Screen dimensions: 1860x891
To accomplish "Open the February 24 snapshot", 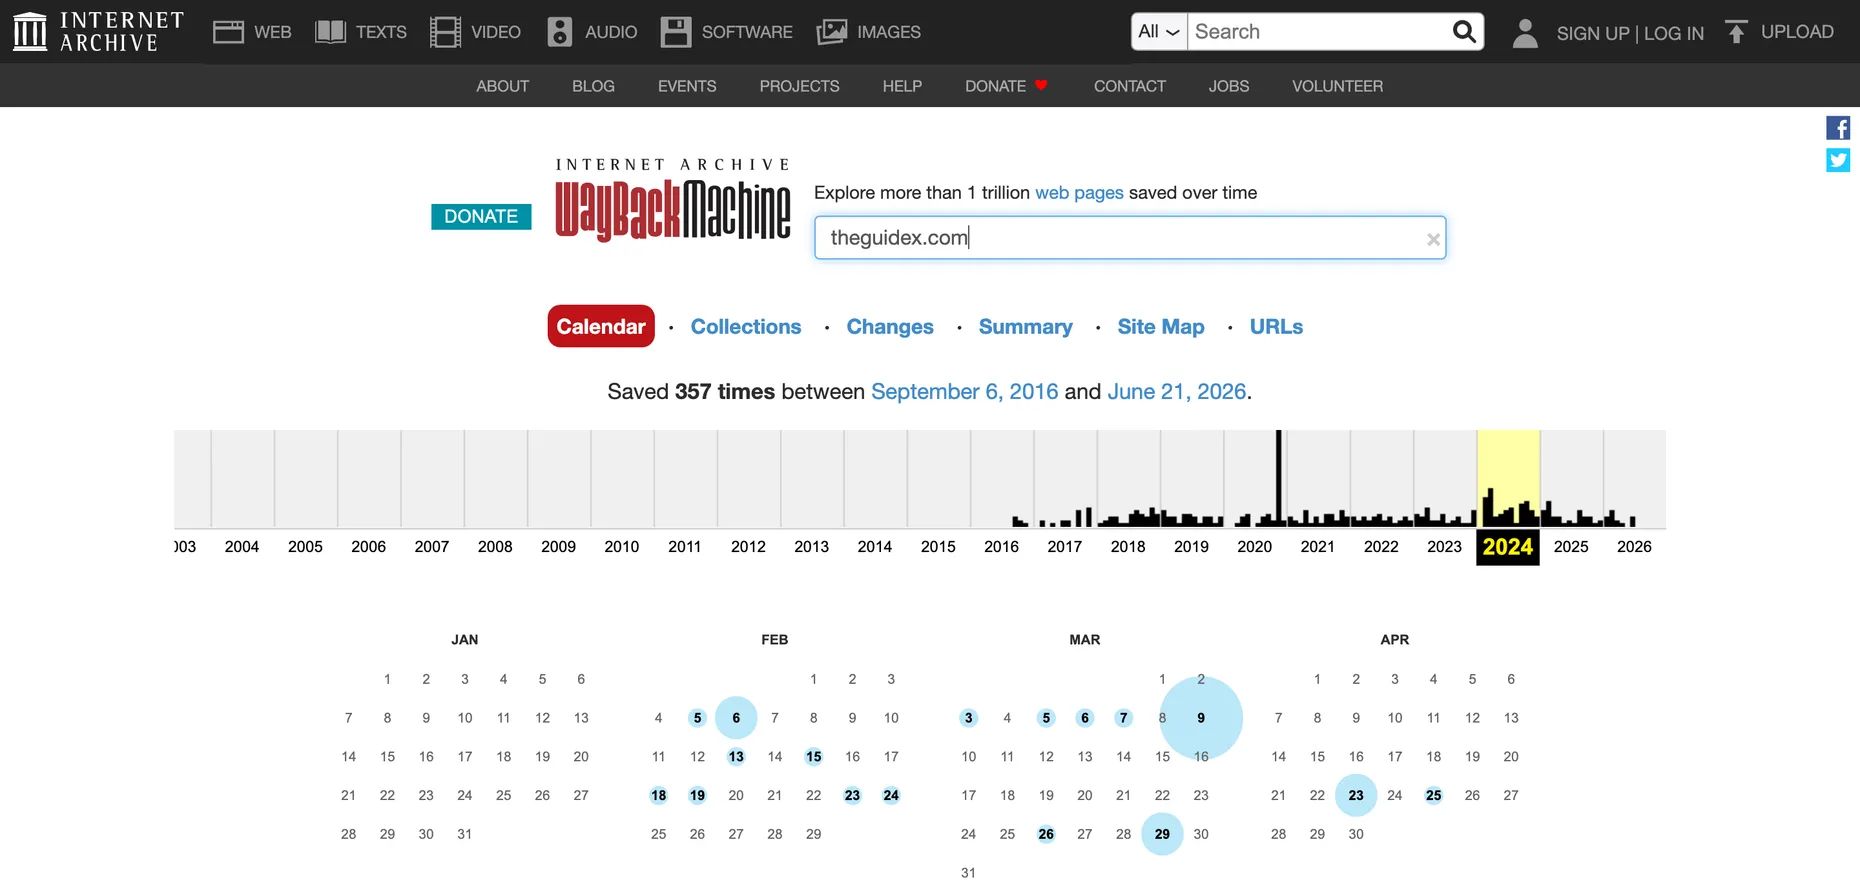I will [x=891, y=796].
